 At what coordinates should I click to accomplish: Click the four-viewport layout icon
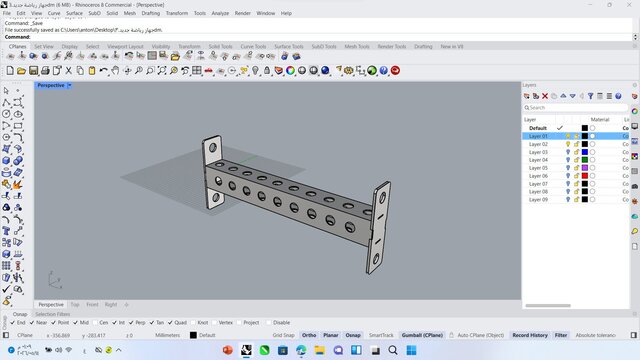click(x=197, y=71)
